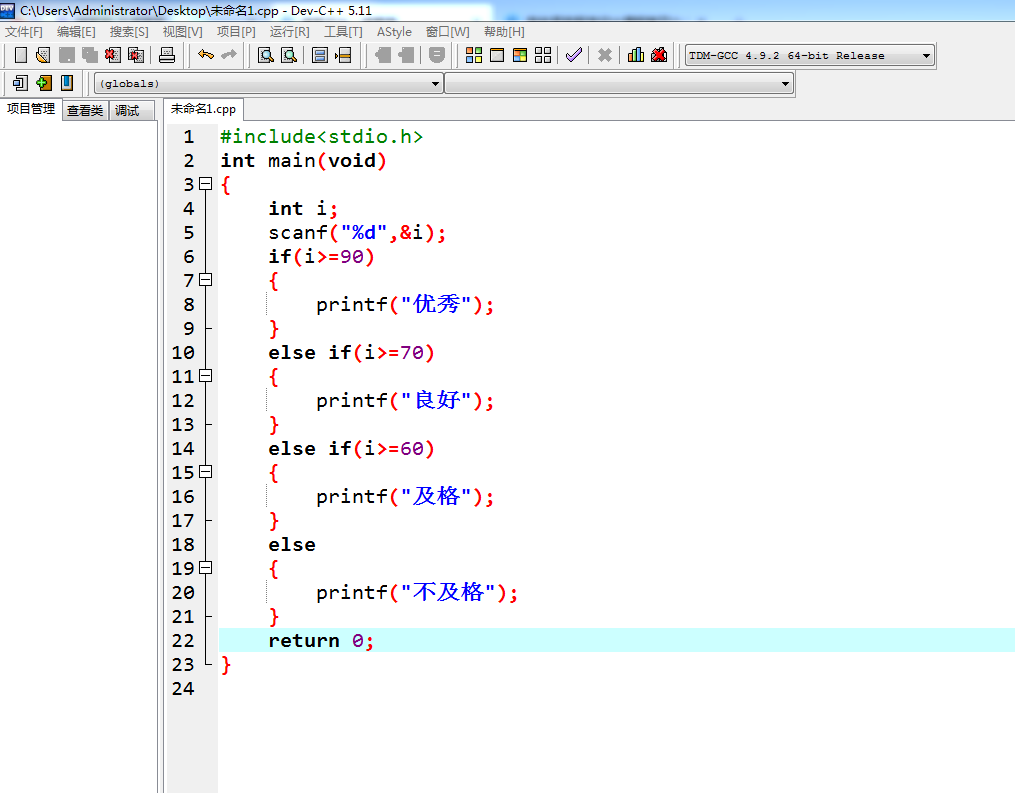The height and width of the screenshot is (793, 1015).
Task: Click the grayed Indent arrow icon
Action: click(x=406, y=55)
